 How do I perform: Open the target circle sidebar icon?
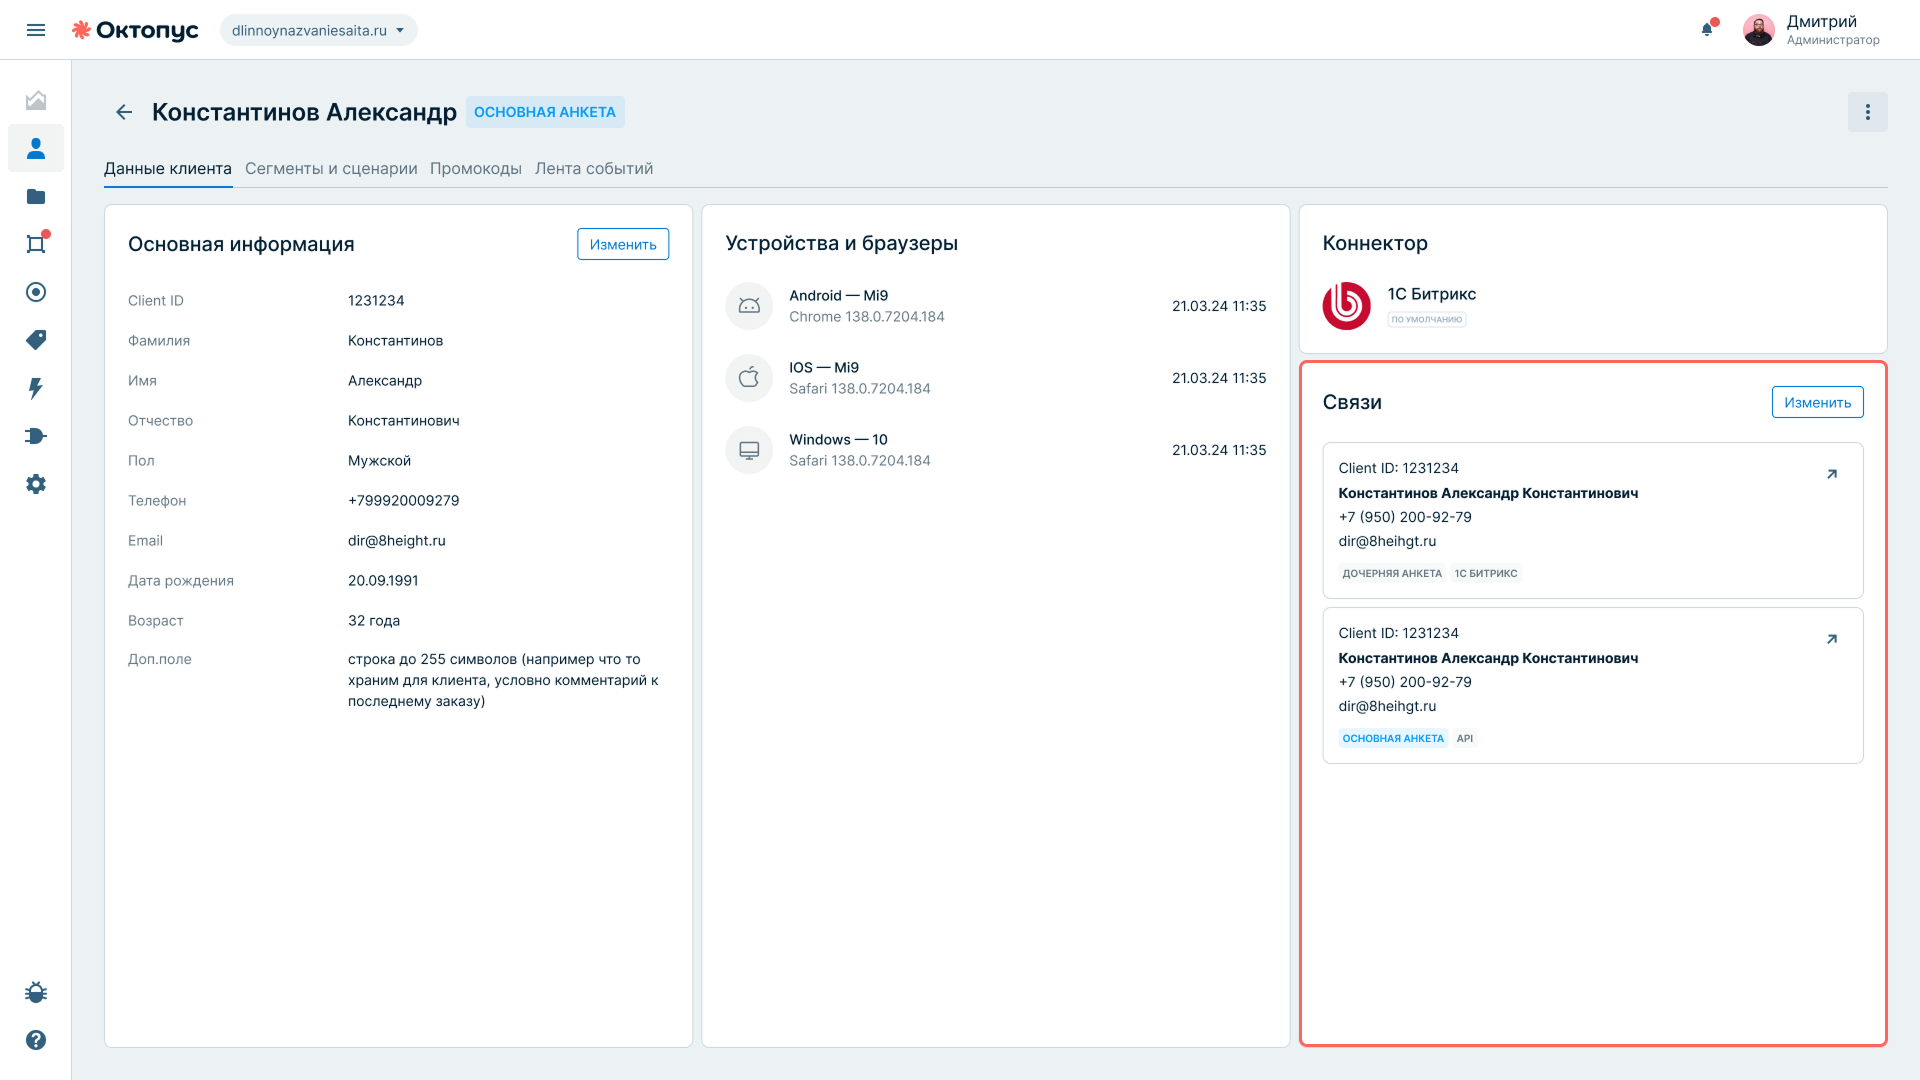(x=36, y=292)
